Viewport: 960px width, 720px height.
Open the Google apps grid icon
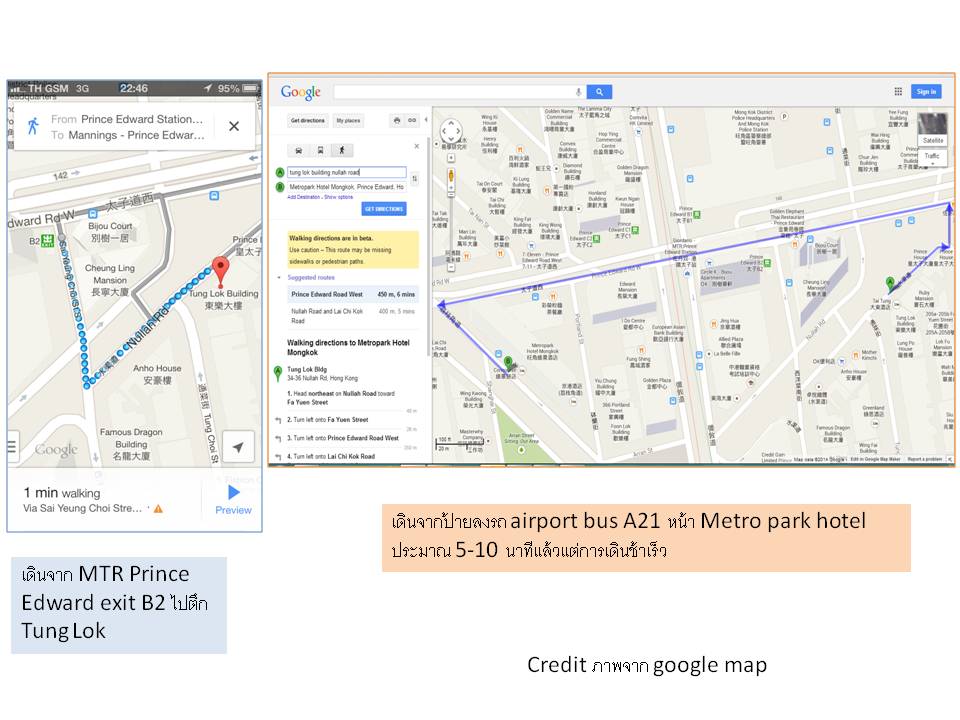[x=898, y=92]
